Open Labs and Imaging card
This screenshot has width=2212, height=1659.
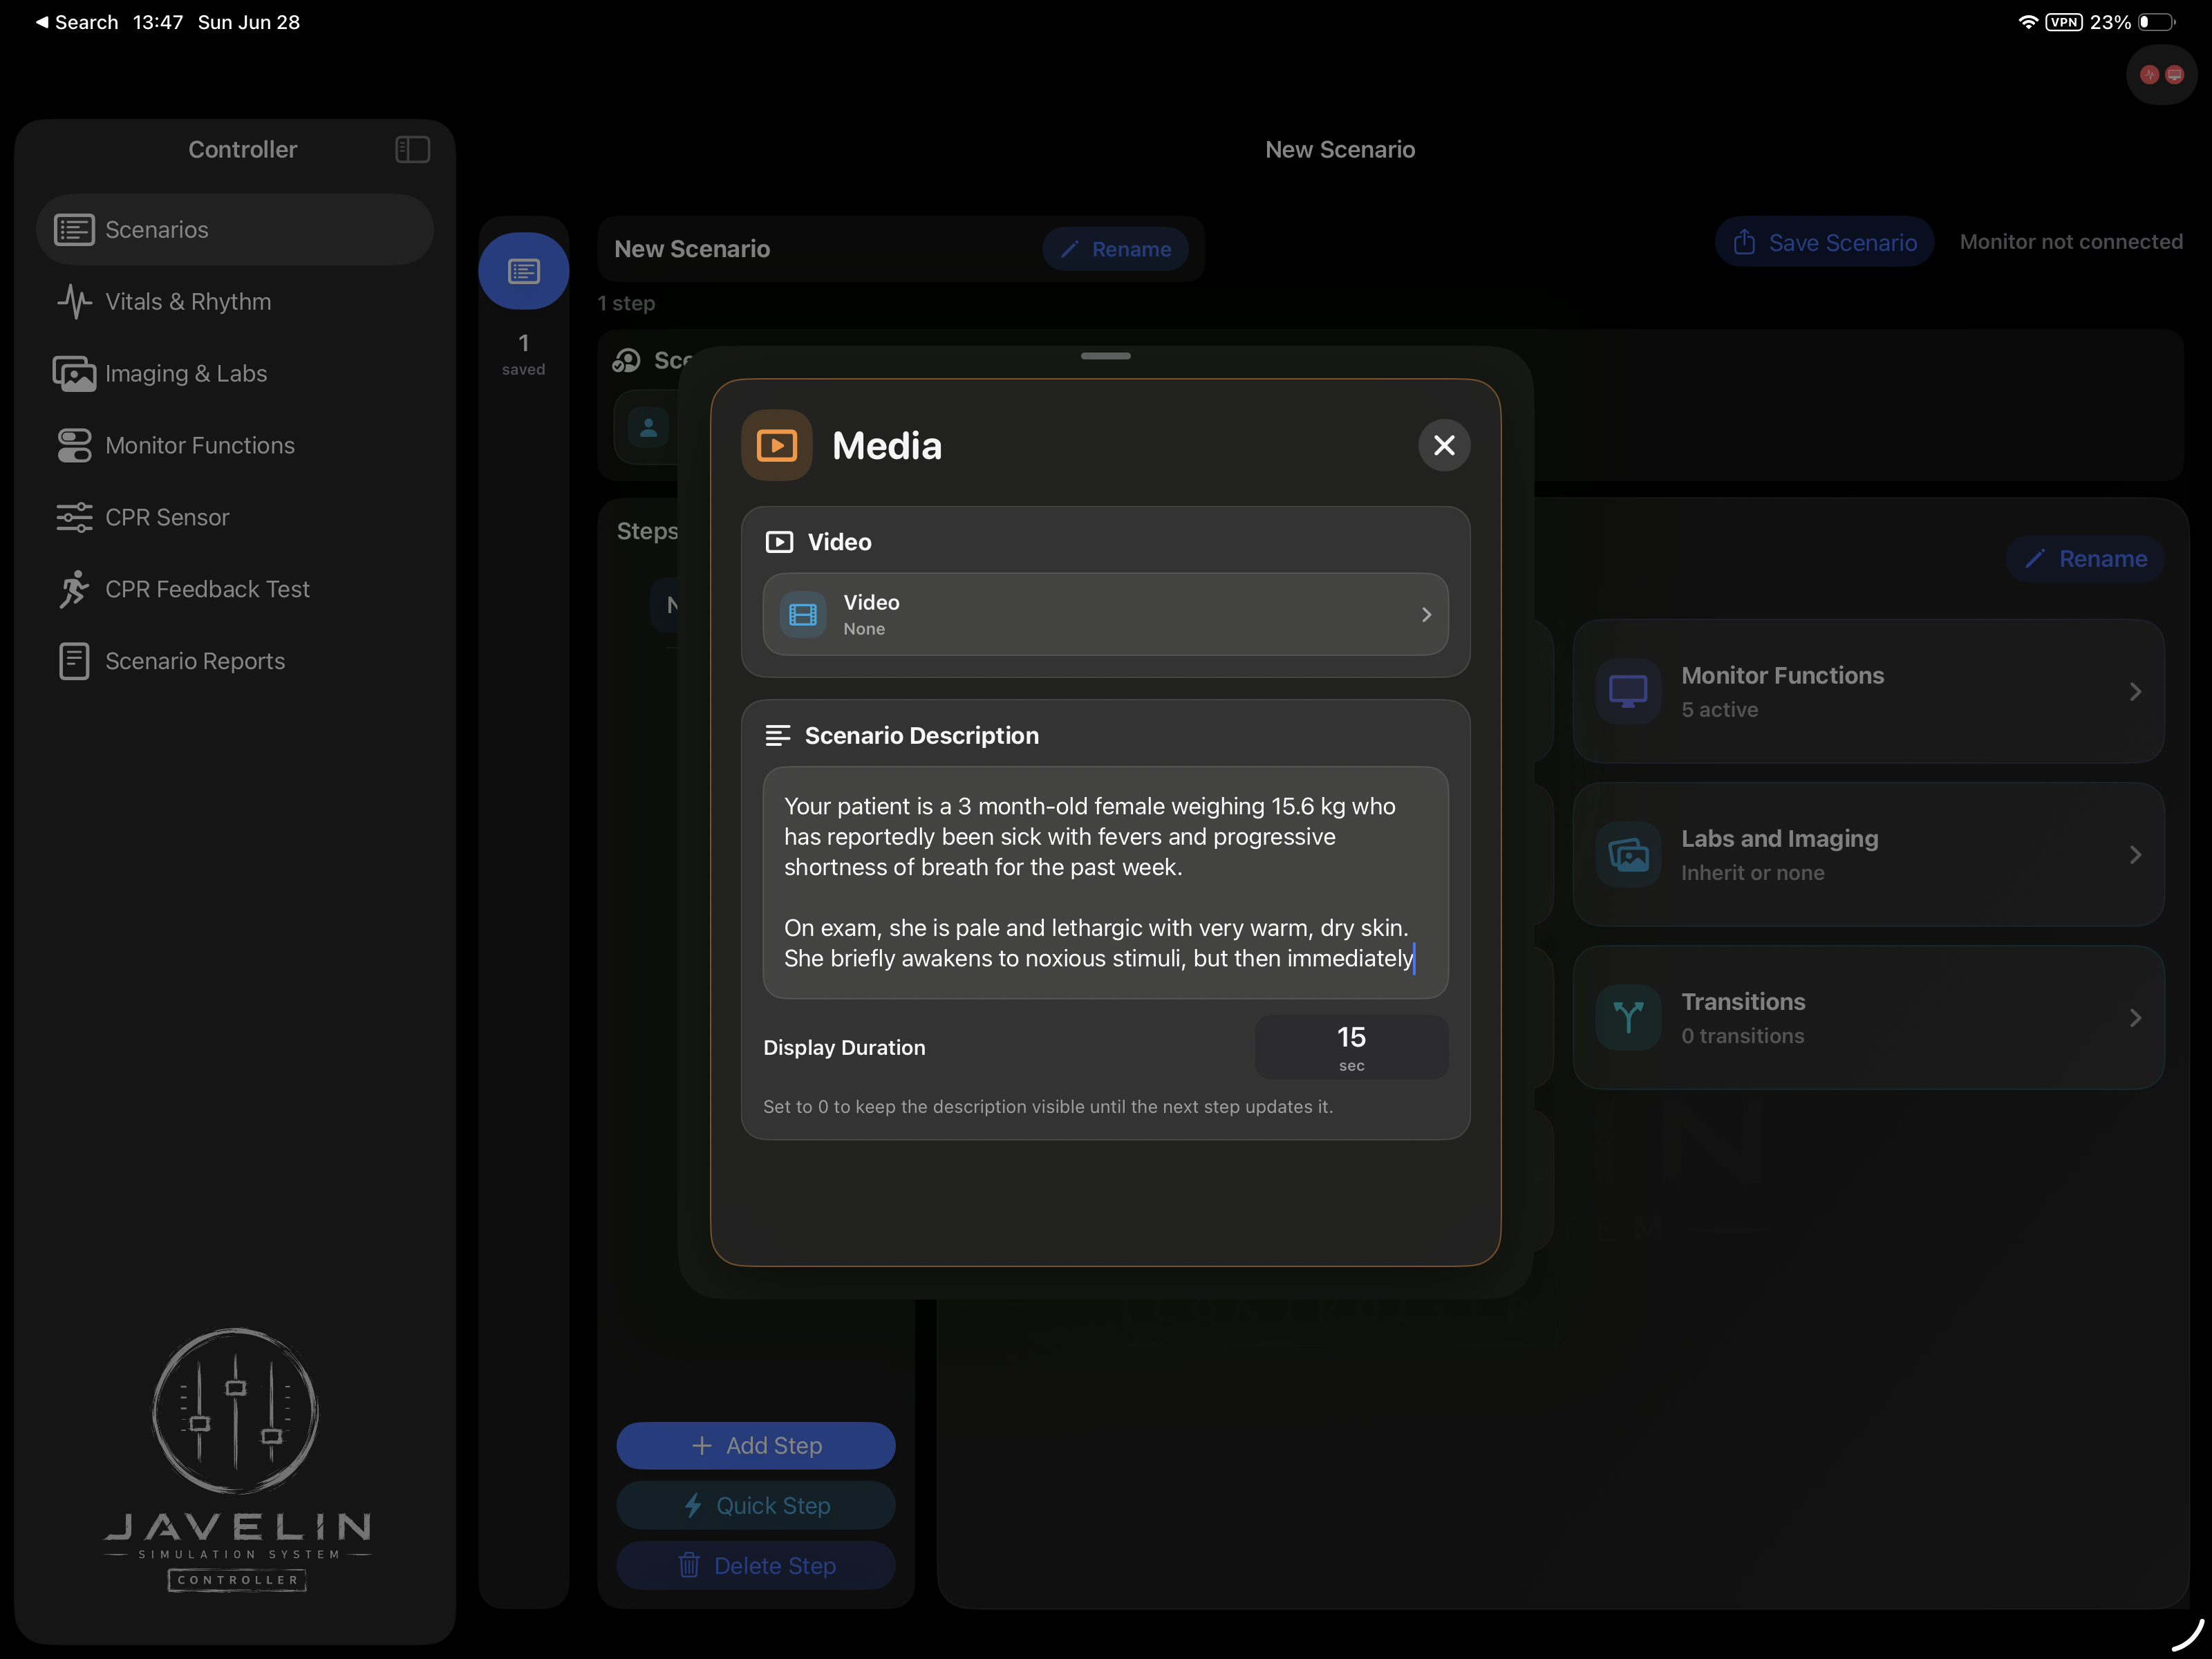pos(1868,854)
